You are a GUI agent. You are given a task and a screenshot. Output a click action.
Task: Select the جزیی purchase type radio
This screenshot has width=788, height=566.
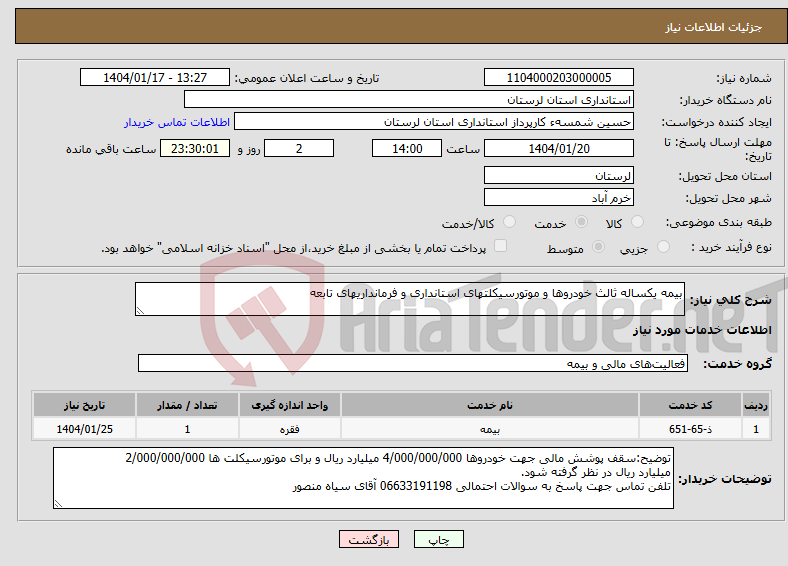(x=663, y=246)
